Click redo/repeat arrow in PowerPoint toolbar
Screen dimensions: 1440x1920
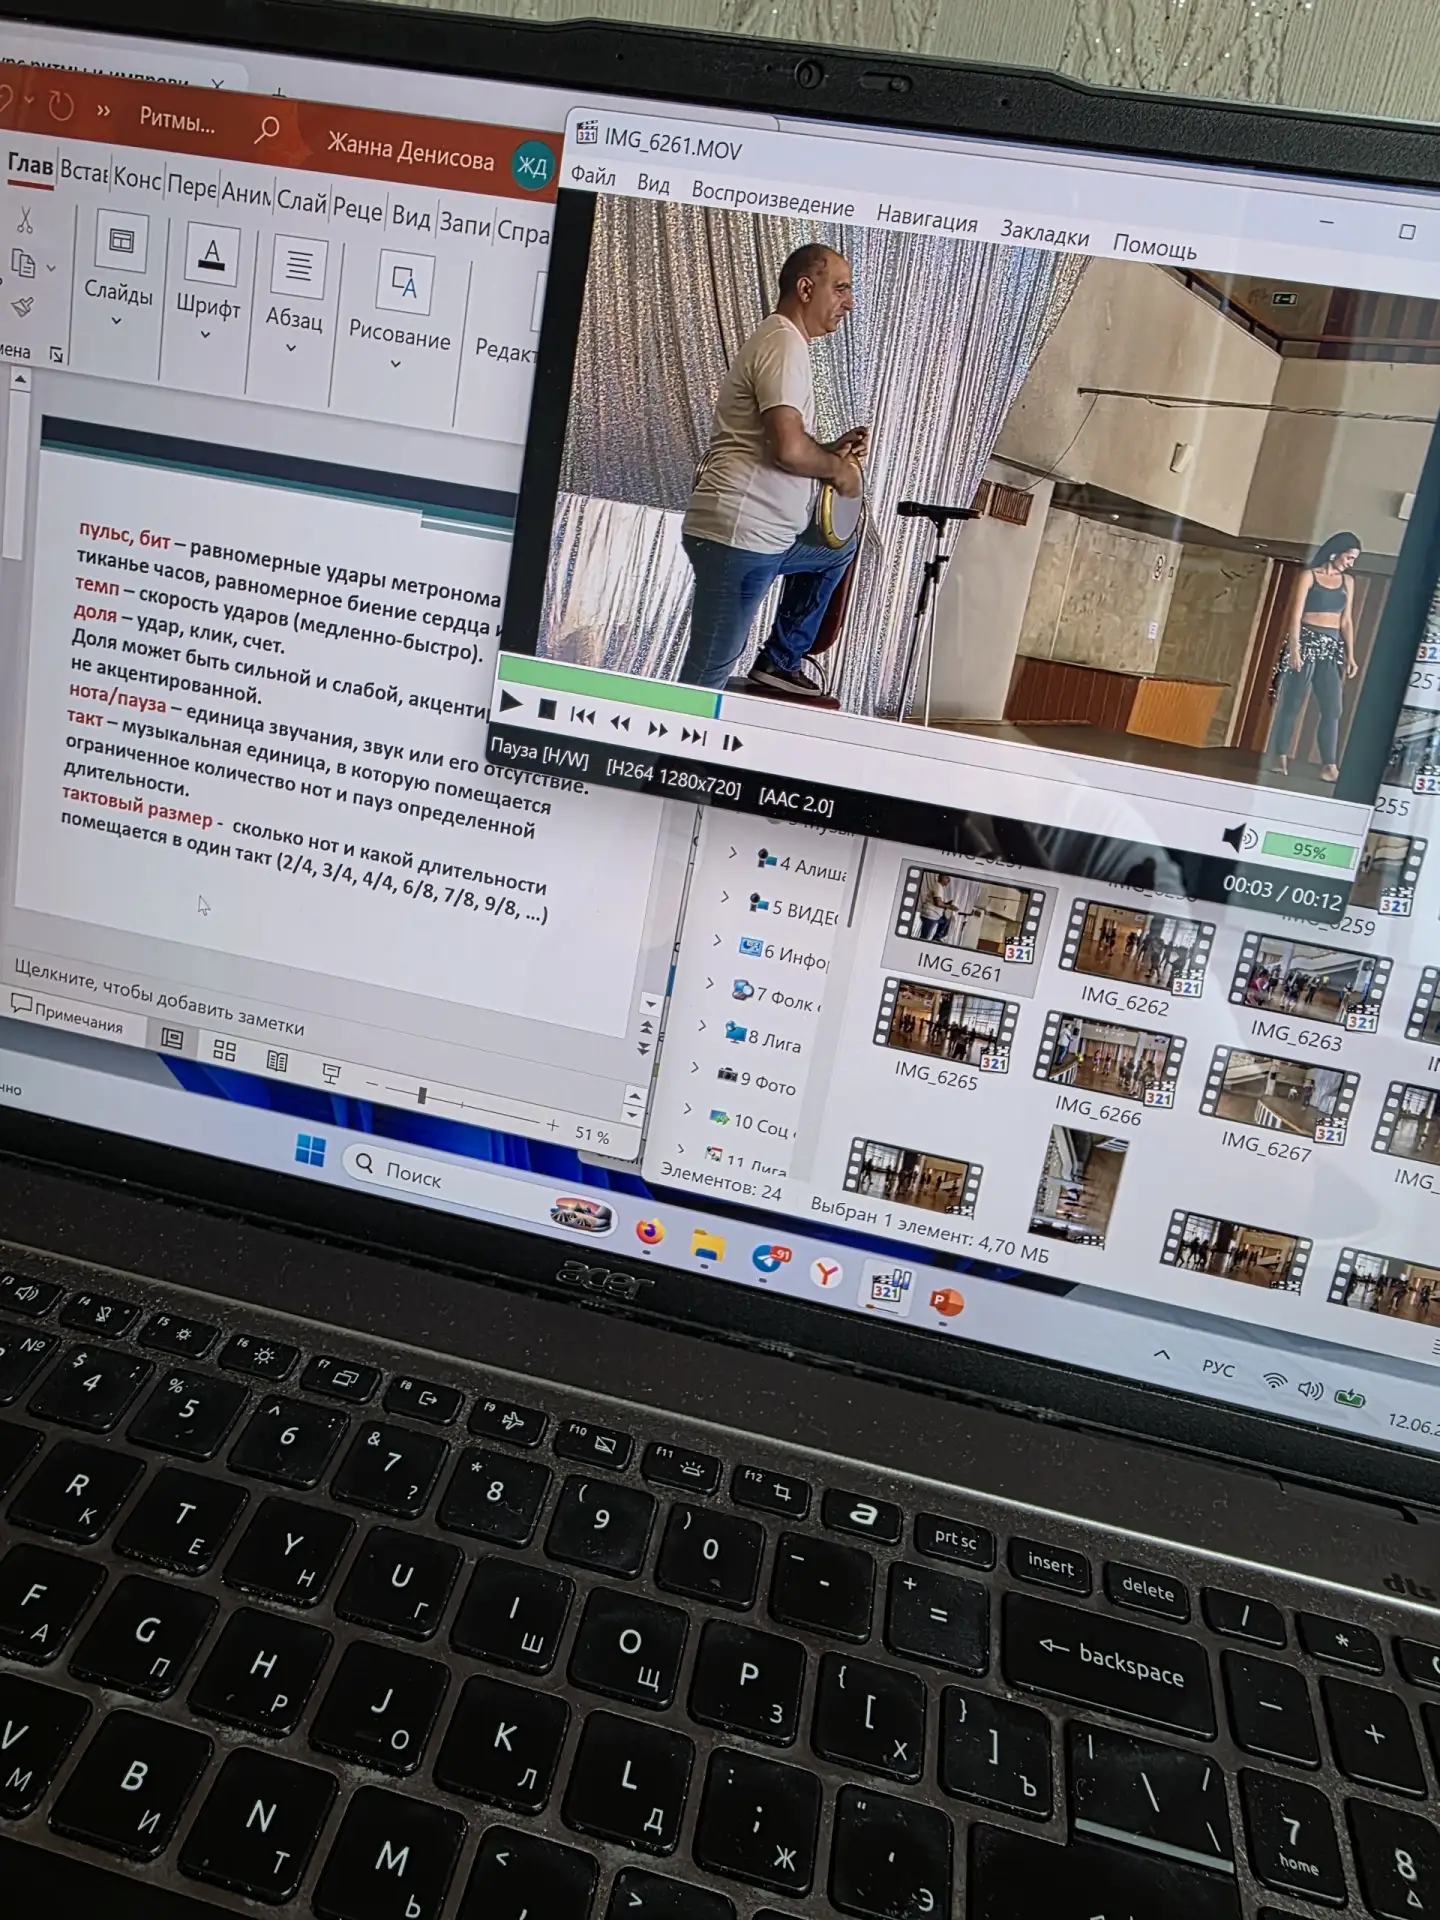[60, 105]
